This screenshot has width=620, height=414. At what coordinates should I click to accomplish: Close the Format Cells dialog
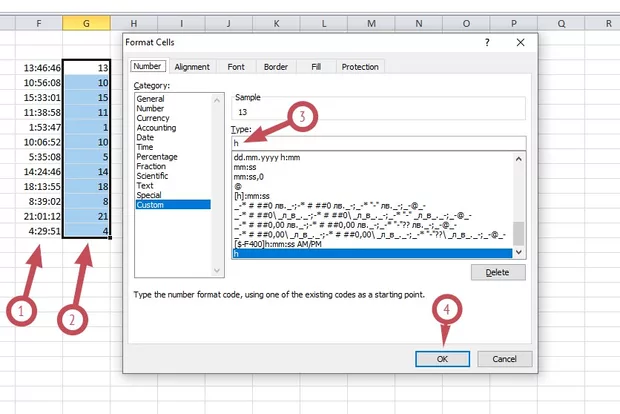coord(517,42)
